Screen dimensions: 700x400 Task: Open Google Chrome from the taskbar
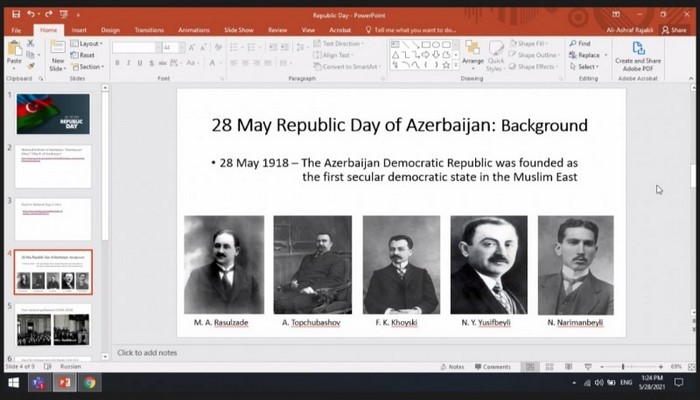[x=90, y=383]
